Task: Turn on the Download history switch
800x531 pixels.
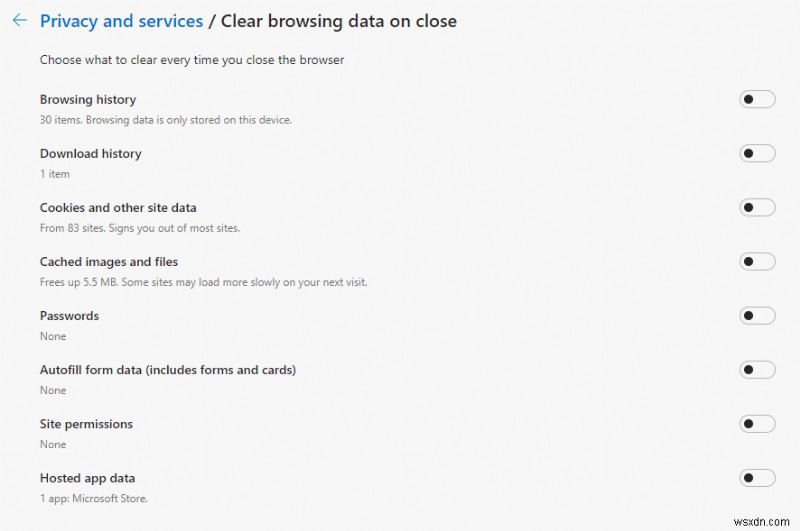Action: [x=757, y=153]
